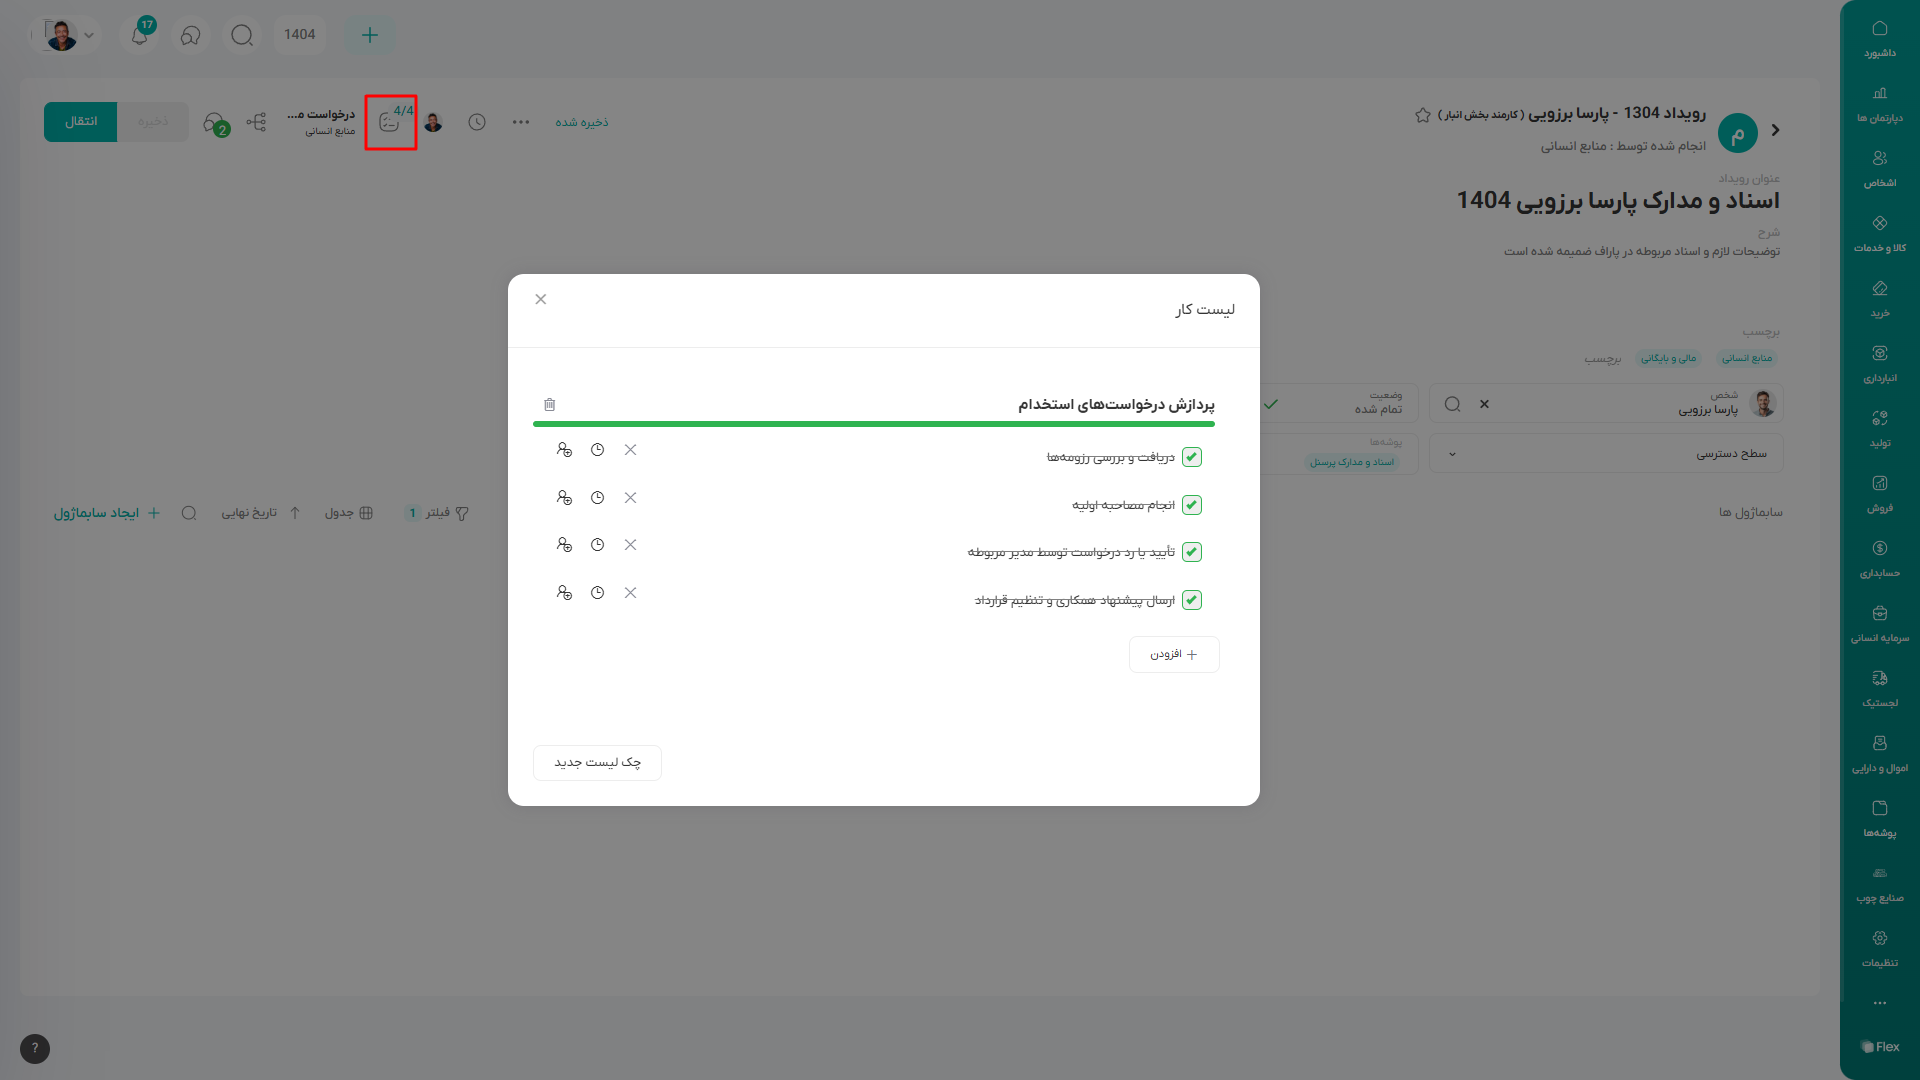Open the three-dots more options menu

click(521, 122)
